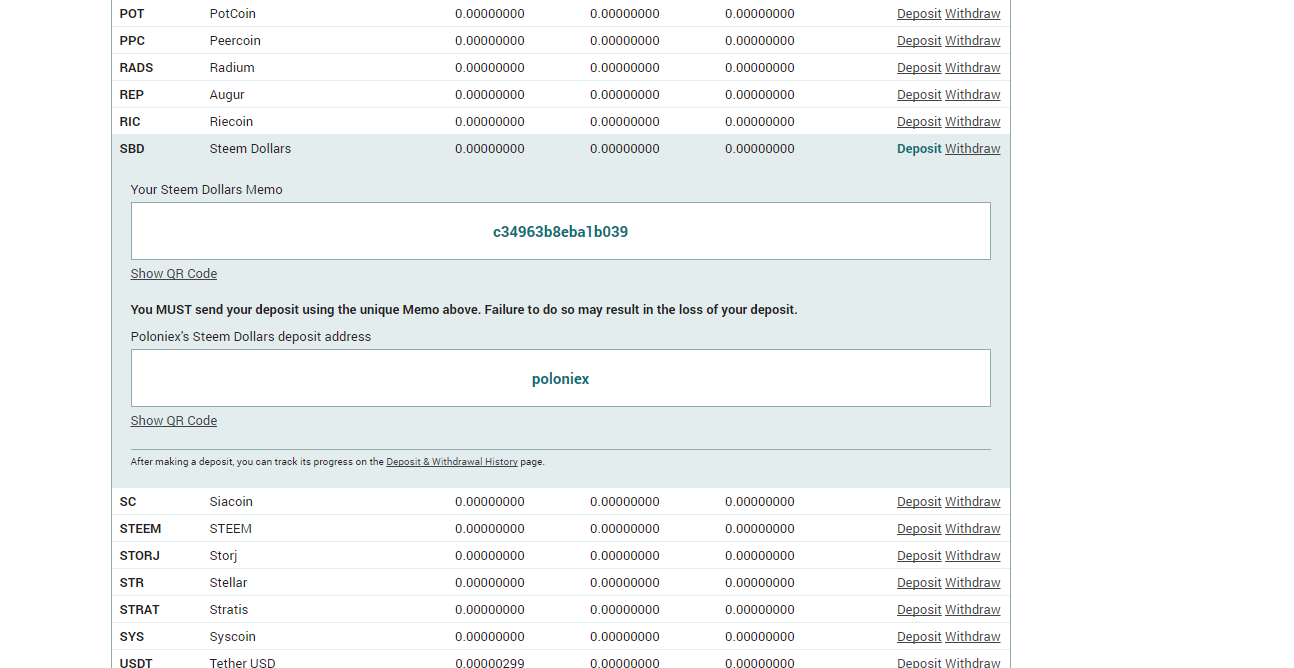Open Withdraw for Augur row
Viewport: 1294px width, 668px height.
click(973, 95)
